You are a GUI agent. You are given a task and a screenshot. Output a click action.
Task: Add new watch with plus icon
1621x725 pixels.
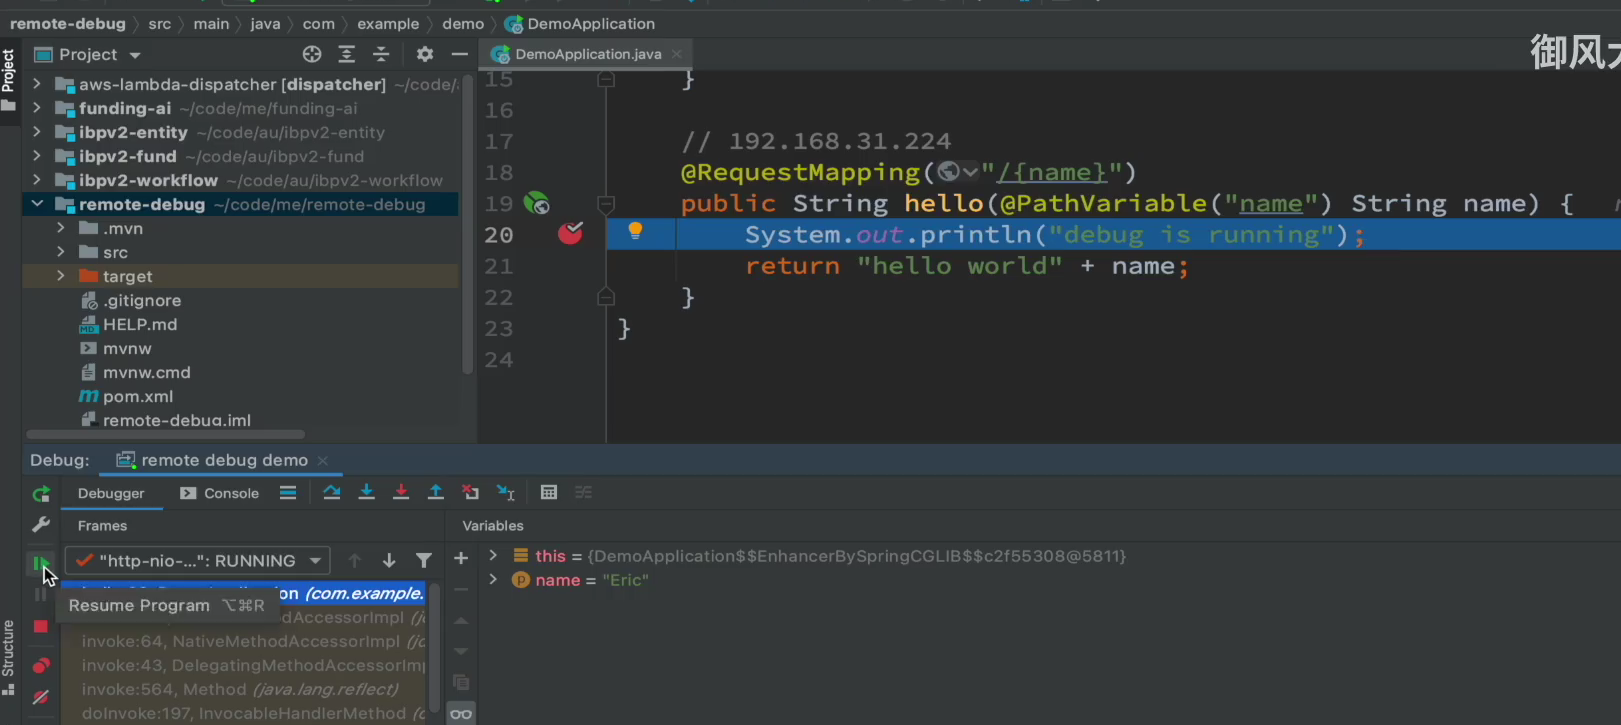[x=461, y=559]
